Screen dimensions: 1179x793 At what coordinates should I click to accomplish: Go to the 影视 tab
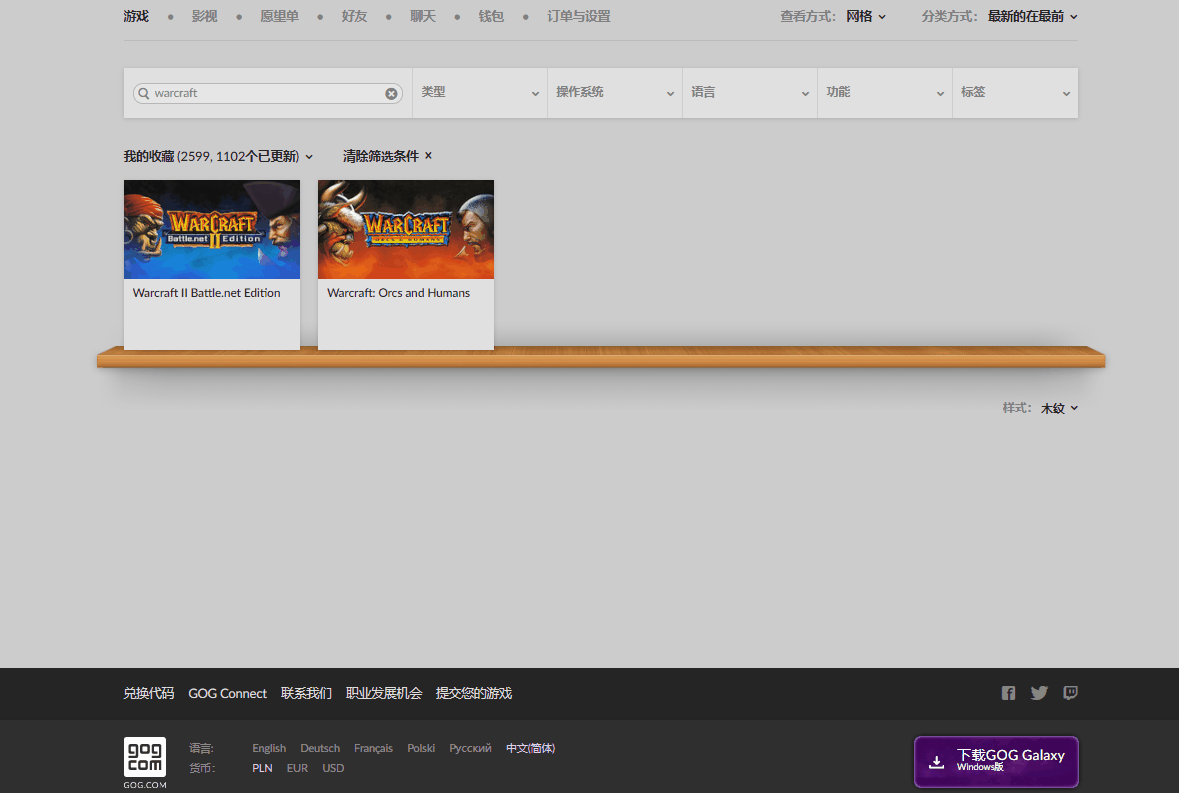tap(205, 17)
